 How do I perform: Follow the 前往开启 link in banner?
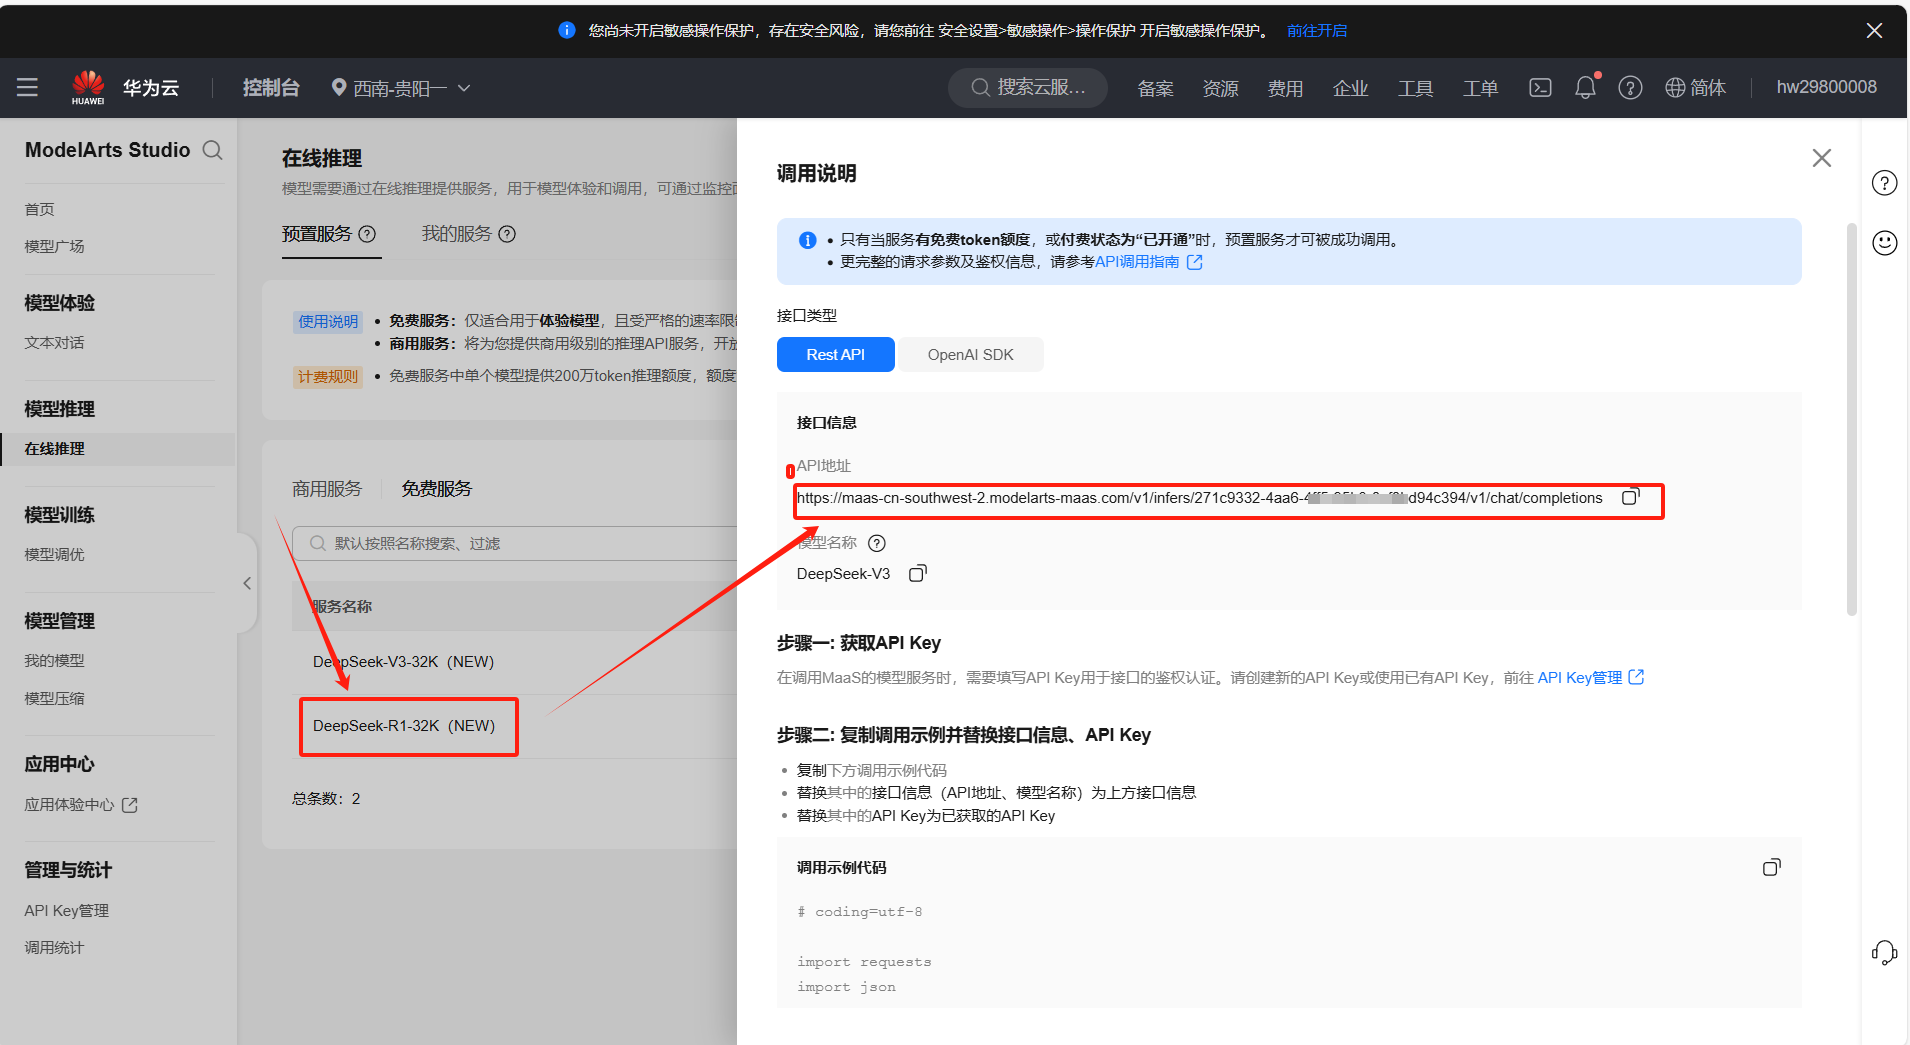(x=1316, y=31)
